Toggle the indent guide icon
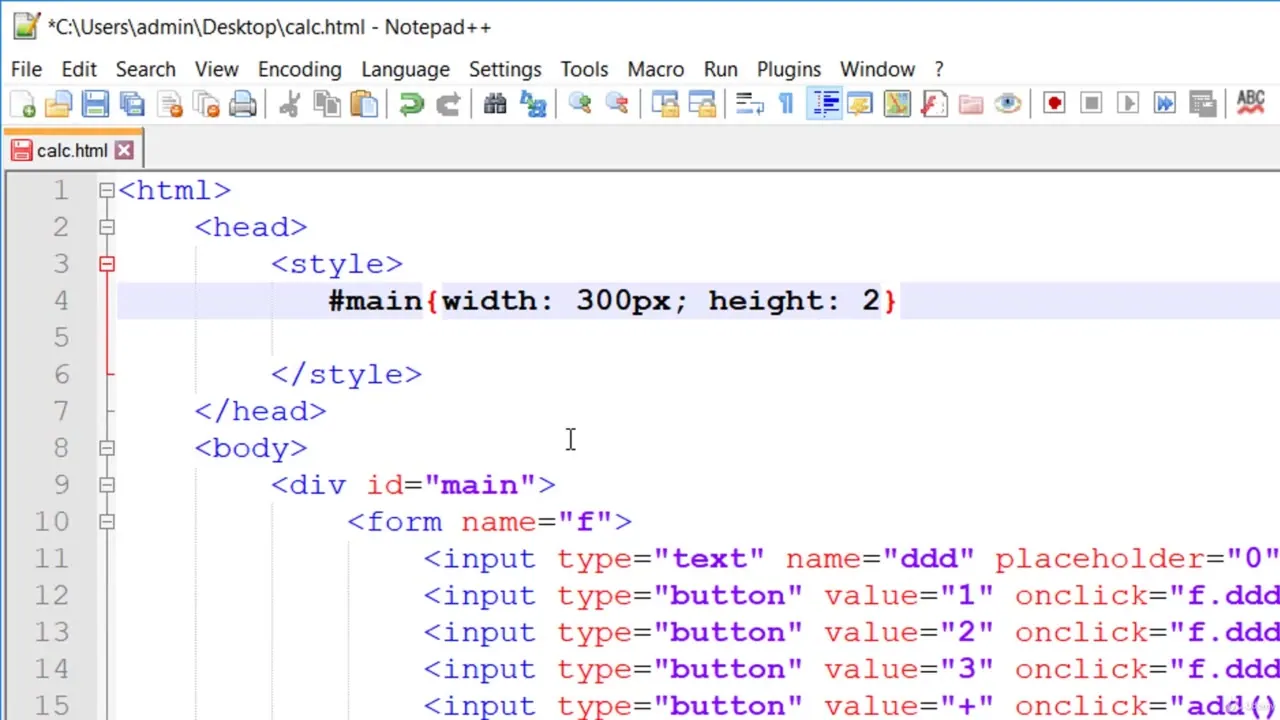 [x=823, y=103]
